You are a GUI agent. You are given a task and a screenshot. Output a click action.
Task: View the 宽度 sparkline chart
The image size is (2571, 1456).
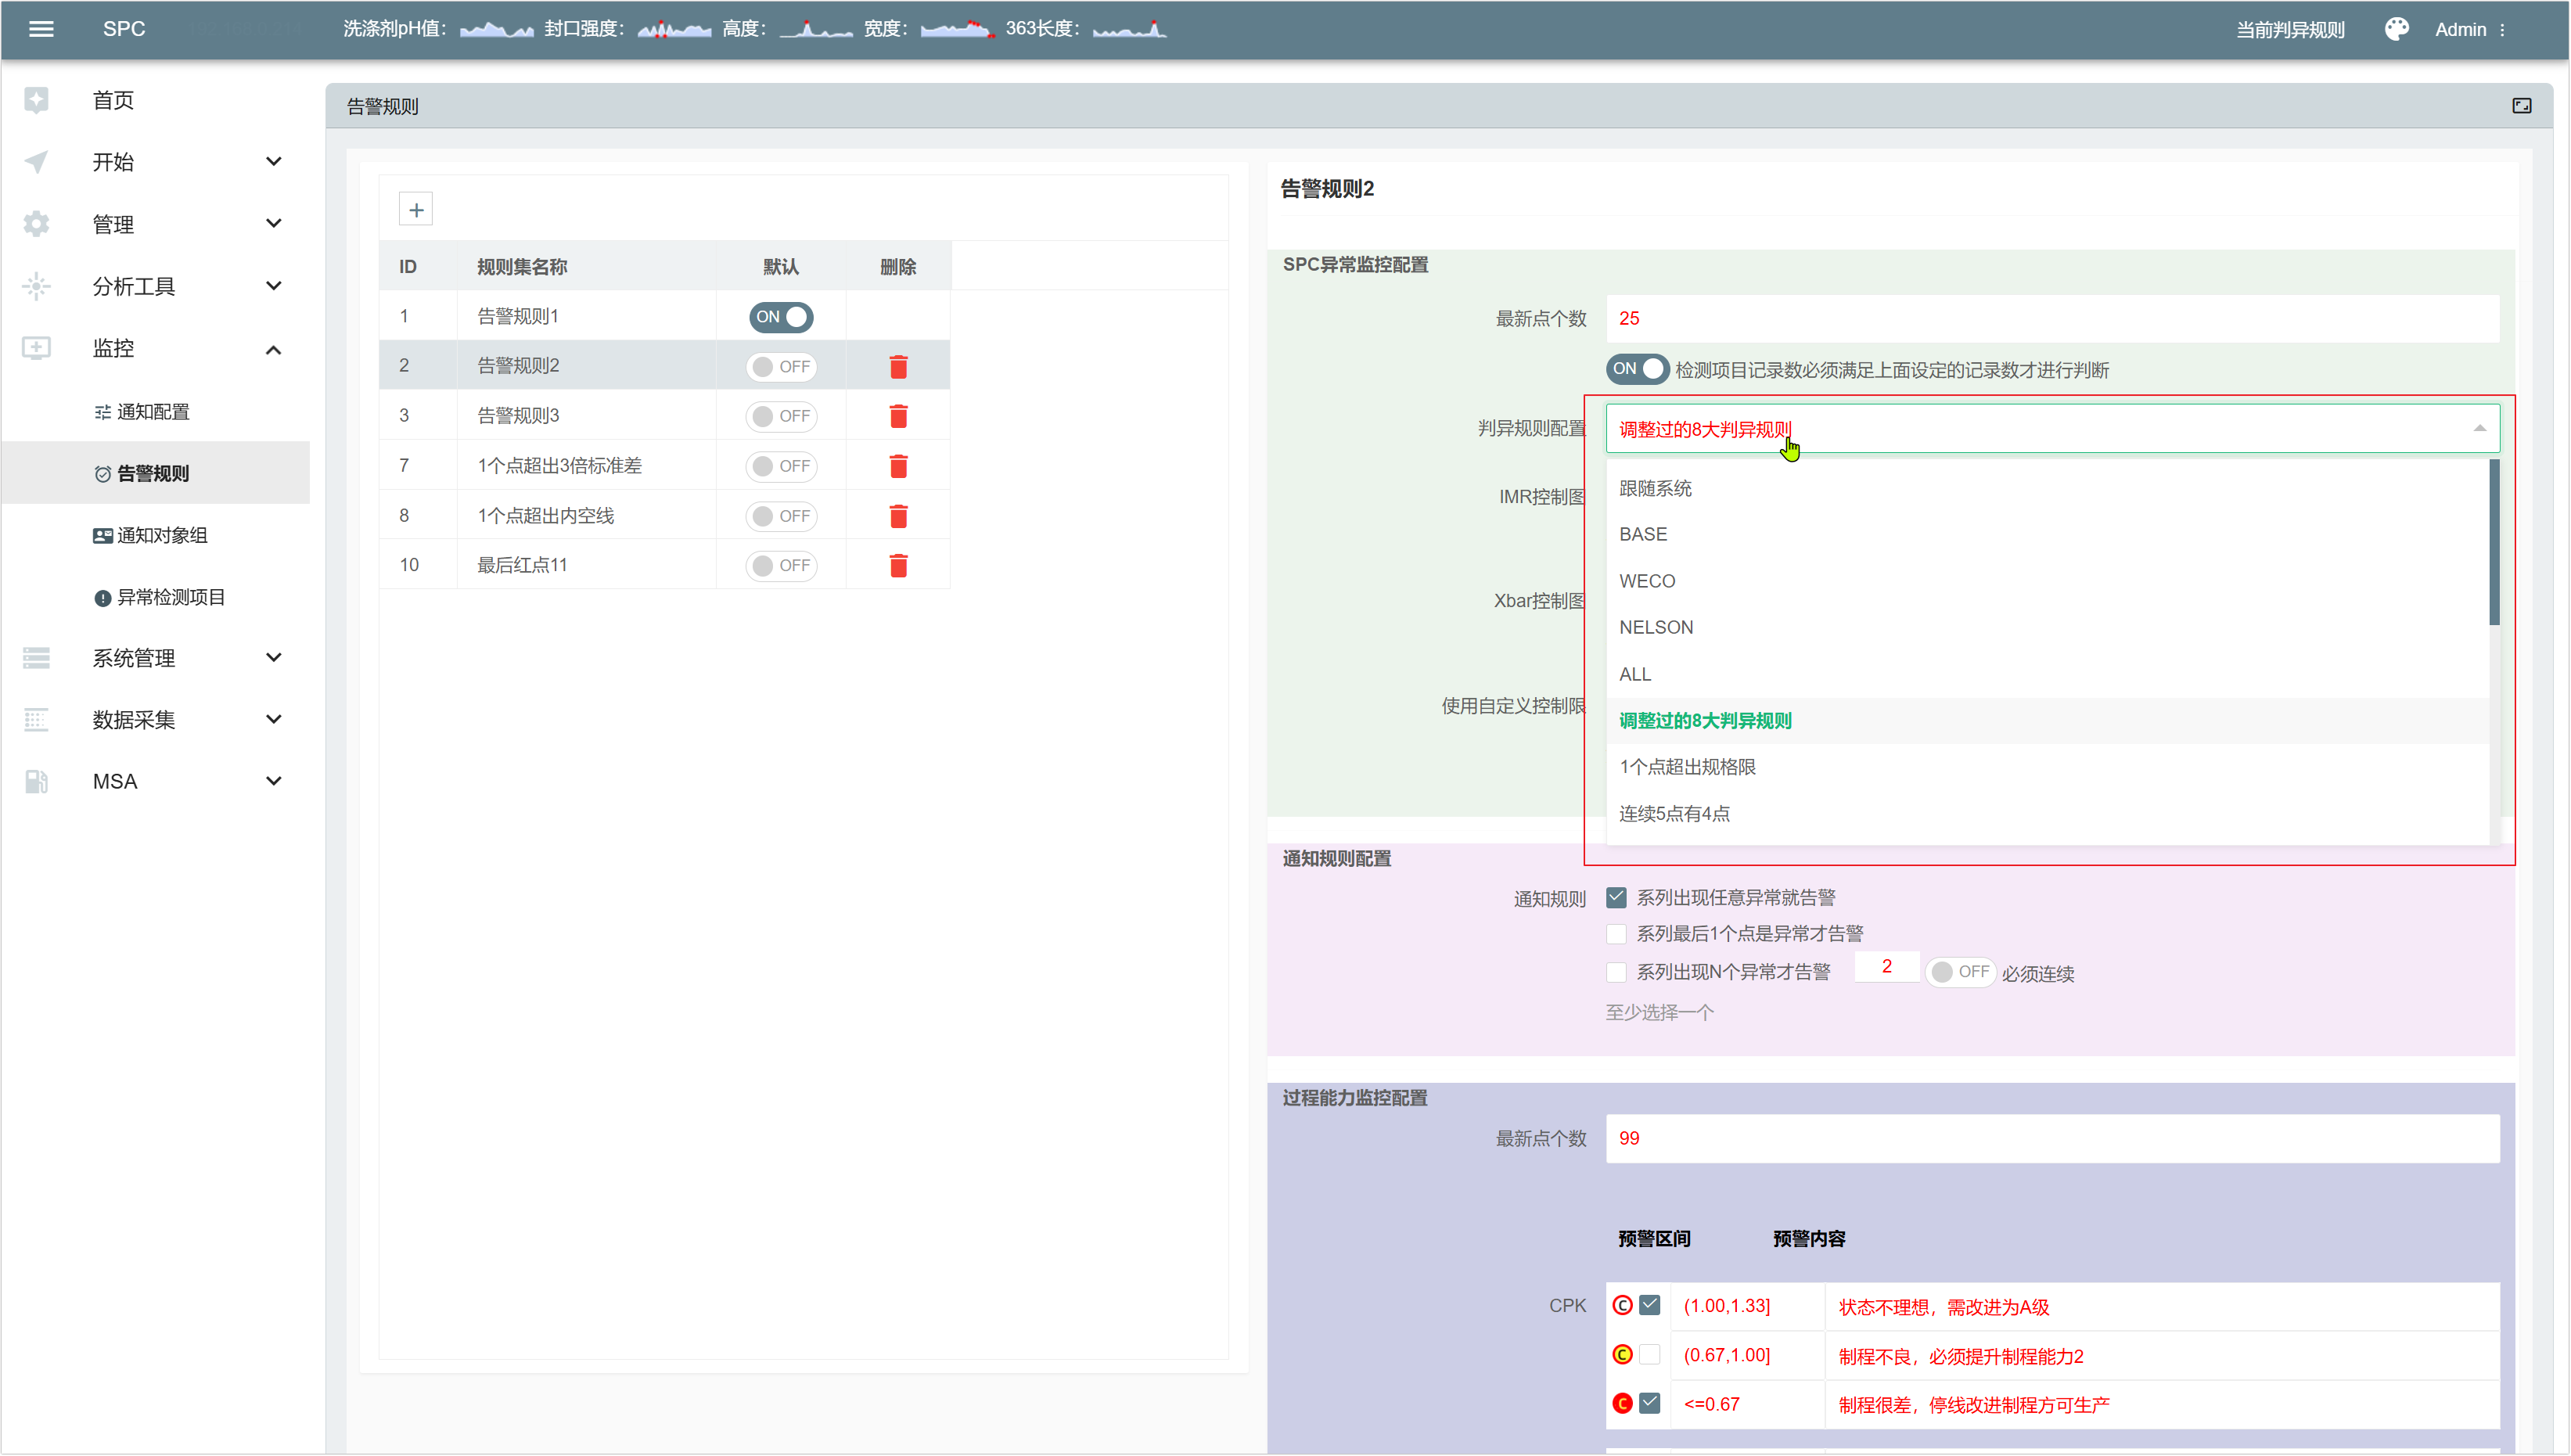point(958,30)
